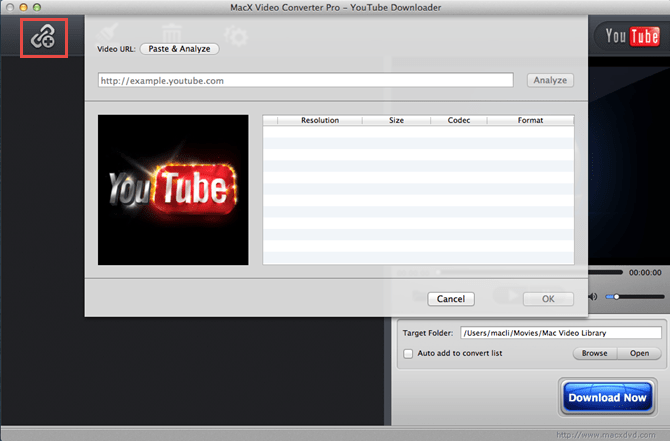Click the Format column header
This screenshot has width=670, height=441.
pos(530,120)
